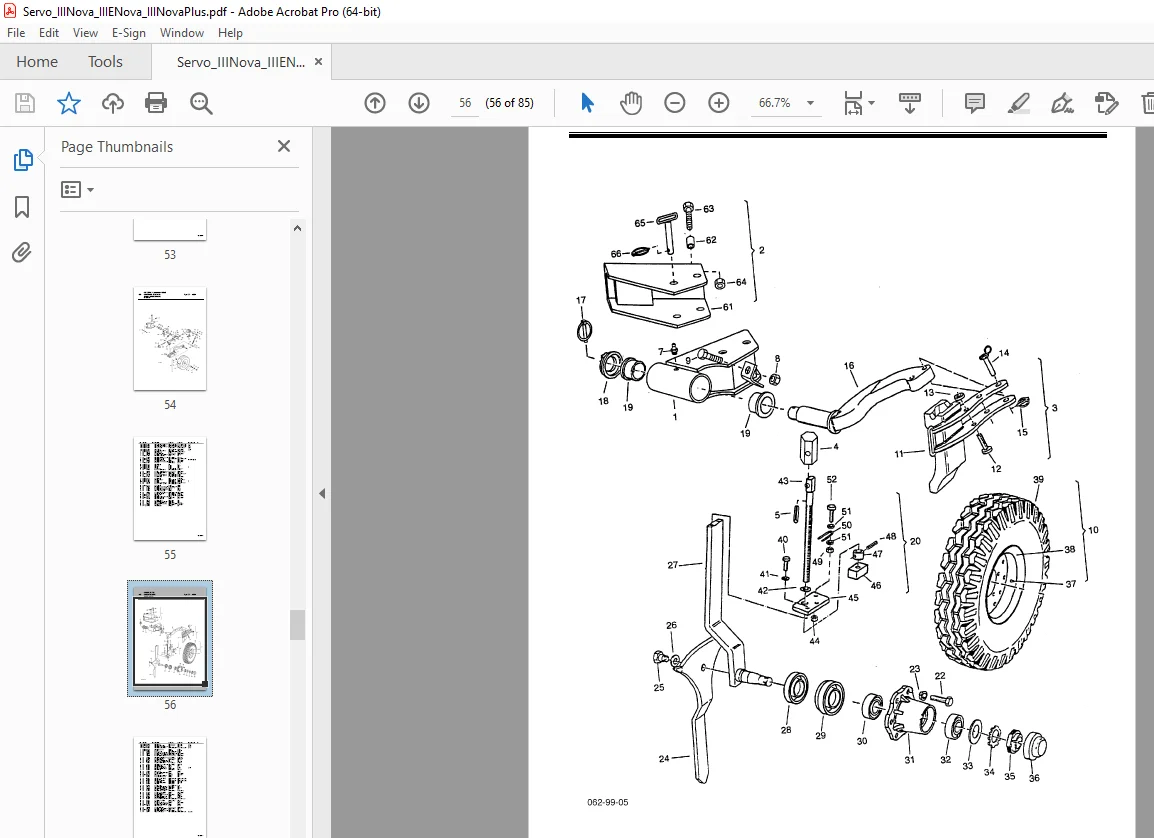1154x838 pixels.
Task: Zoom in with plus button
Action: coord(718,103)
